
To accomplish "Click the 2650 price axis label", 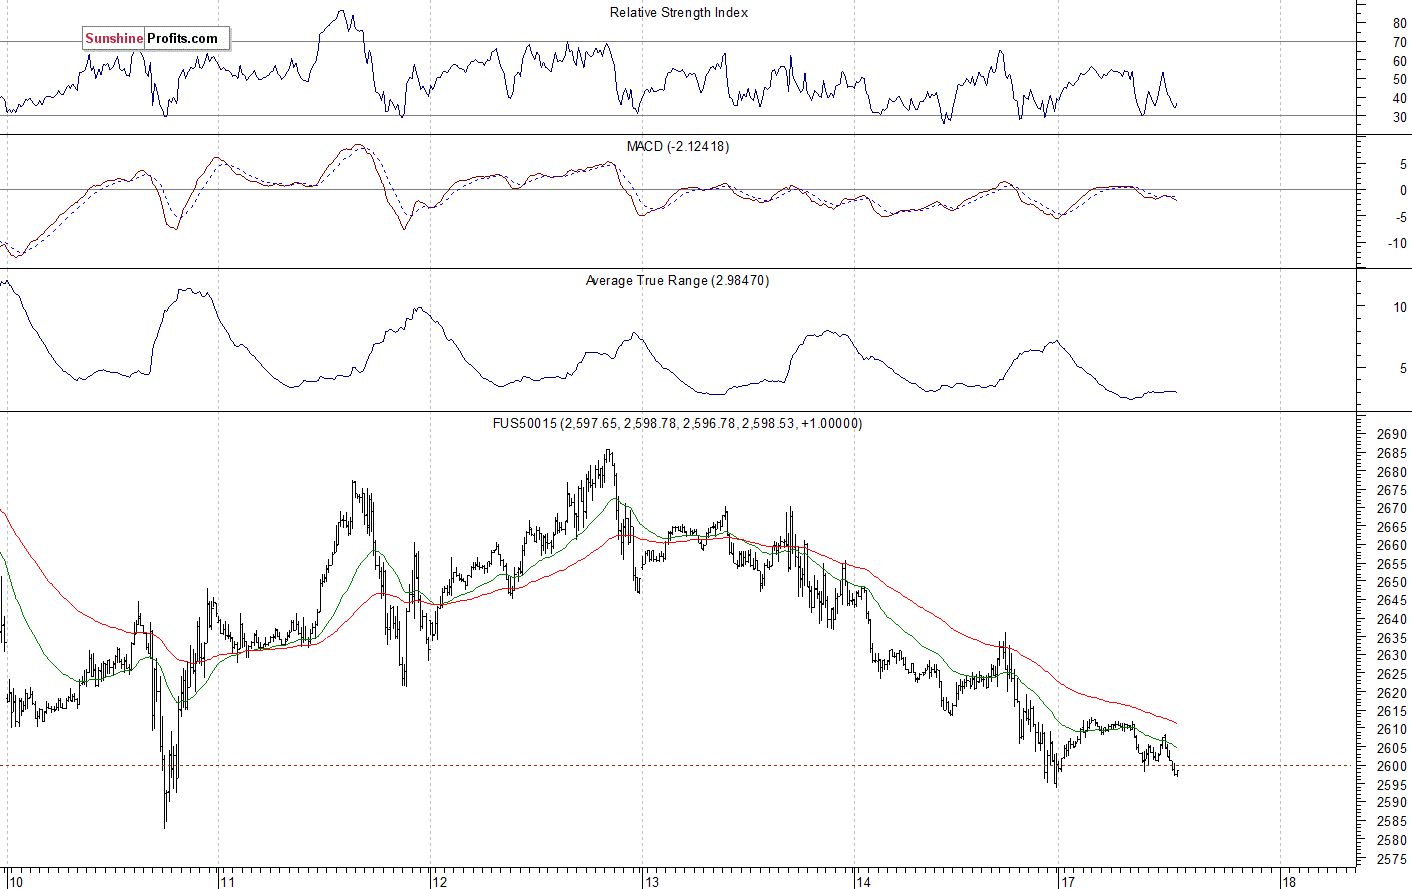I will click(x=1391, y=583).
